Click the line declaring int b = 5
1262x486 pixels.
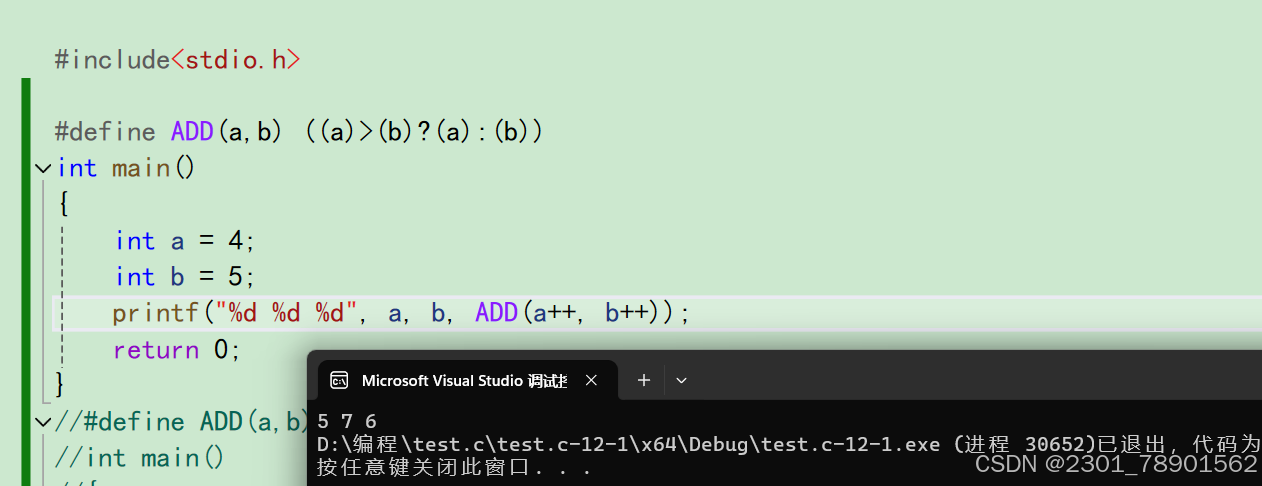click(185, 277)
